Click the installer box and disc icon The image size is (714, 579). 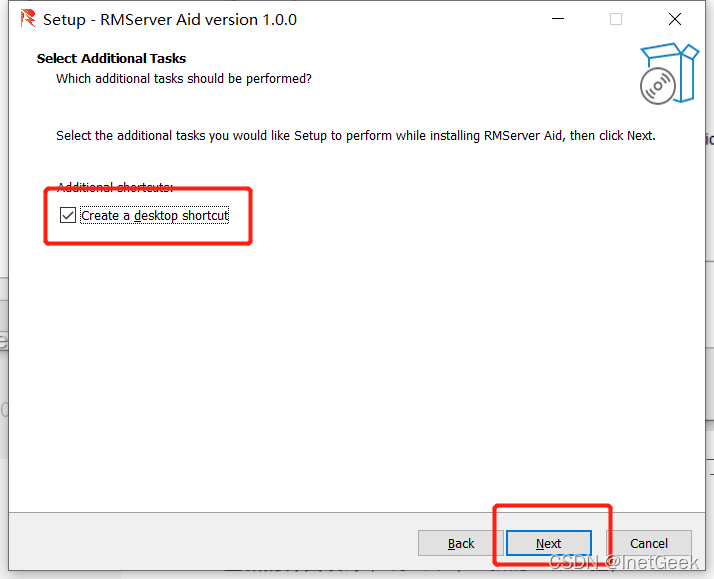pyautogui.click(x=668, y=73)
